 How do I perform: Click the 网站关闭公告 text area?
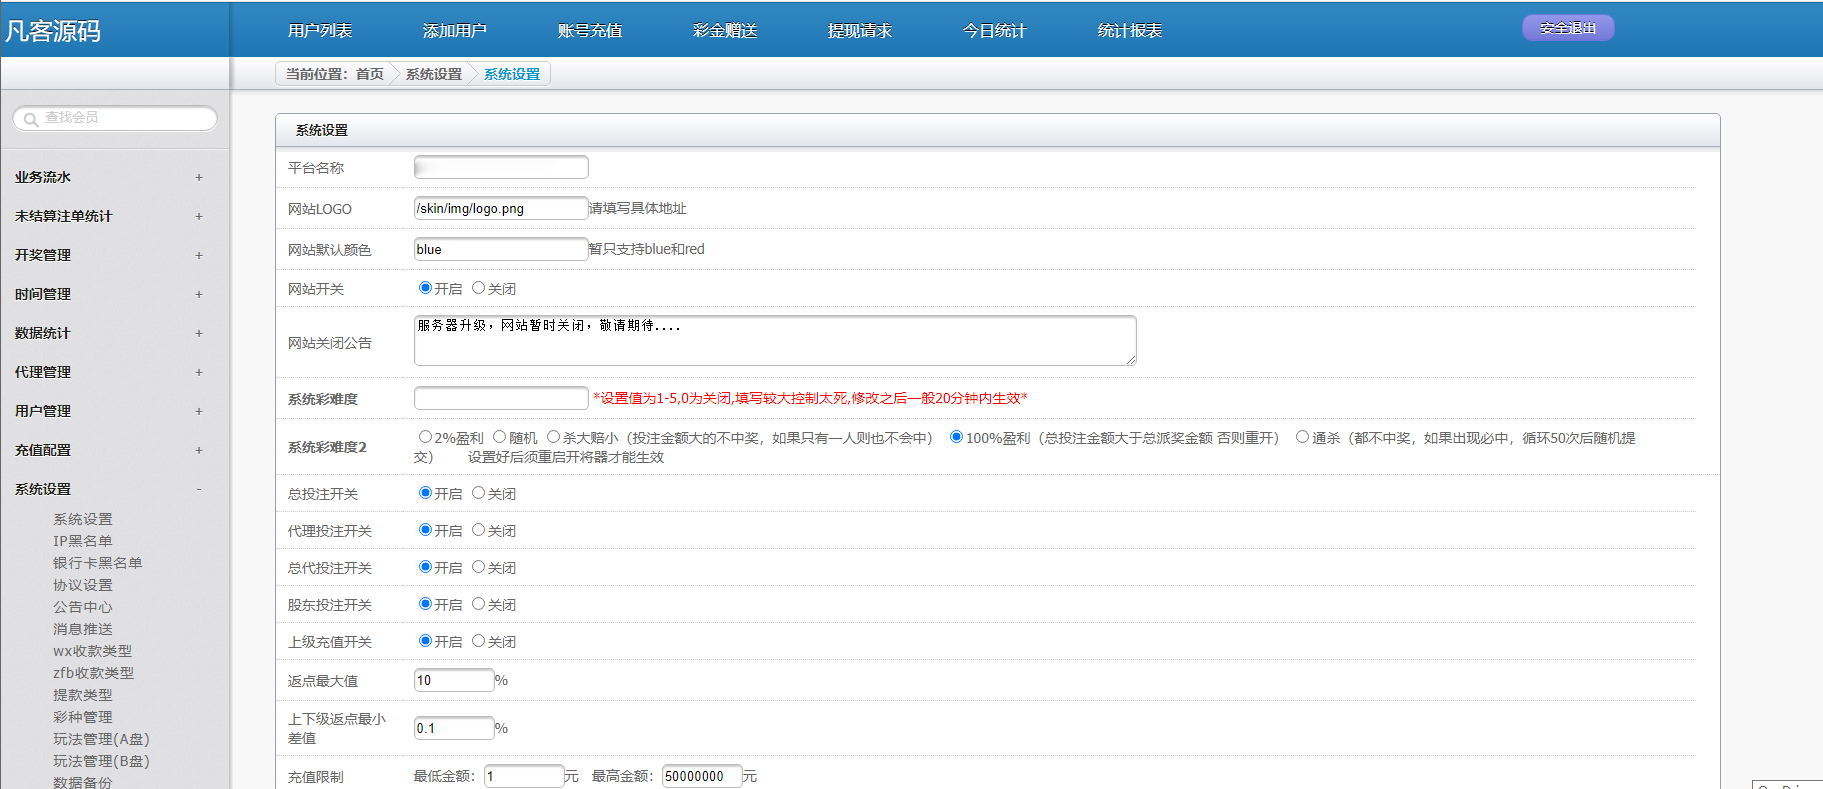[x=775, y=340]
